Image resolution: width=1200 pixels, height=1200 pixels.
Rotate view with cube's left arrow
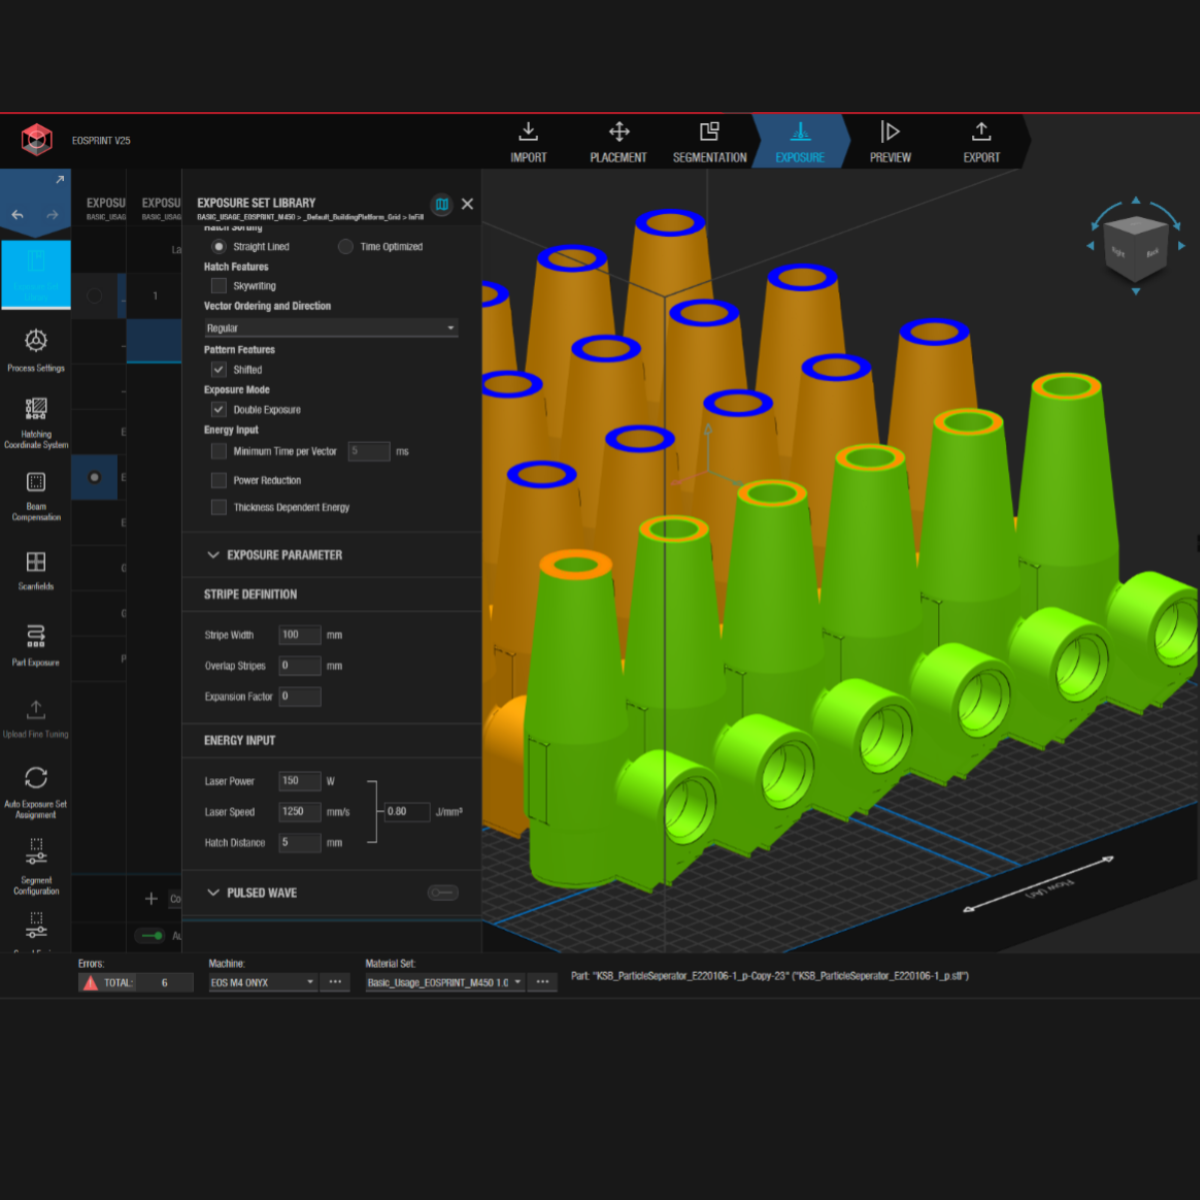pos(1090,245)
